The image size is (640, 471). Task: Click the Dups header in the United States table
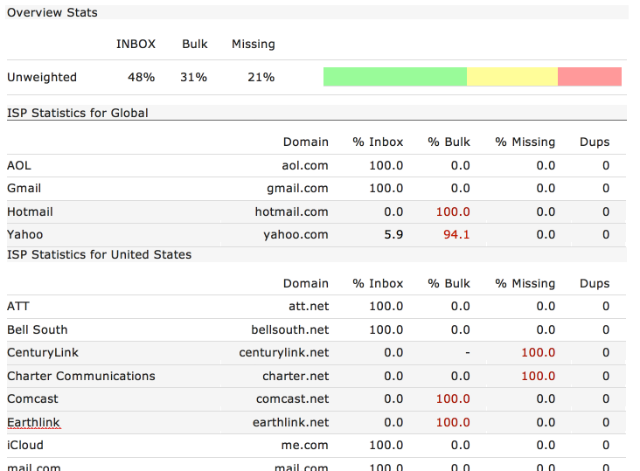[x=595, y=284]
